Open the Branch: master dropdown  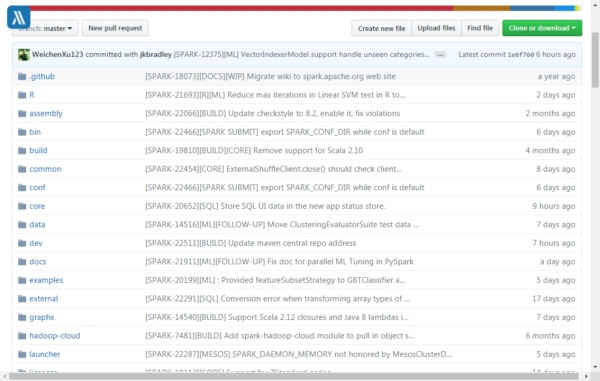46,28
